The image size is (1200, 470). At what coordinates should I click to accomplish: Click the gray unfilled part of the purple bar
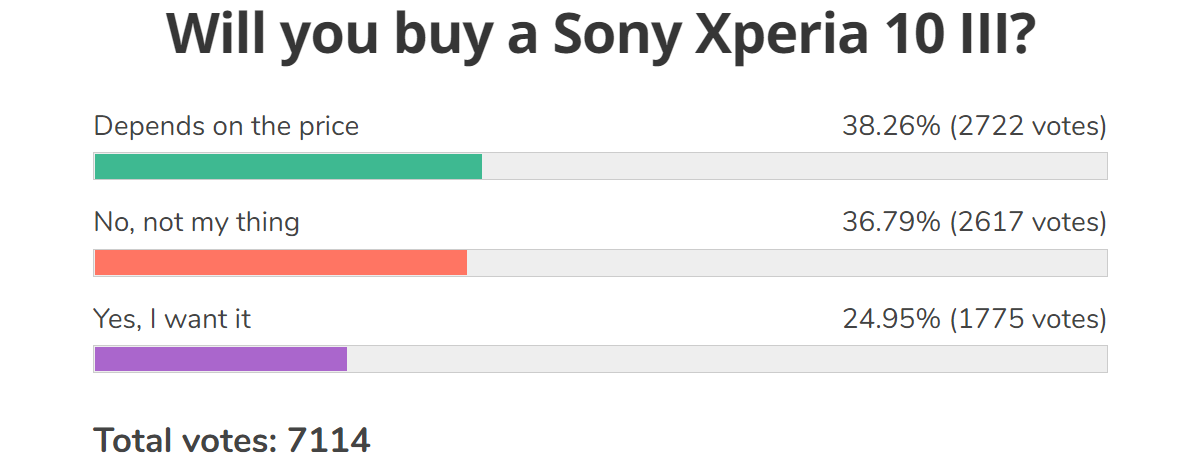(x=727, y=359)
